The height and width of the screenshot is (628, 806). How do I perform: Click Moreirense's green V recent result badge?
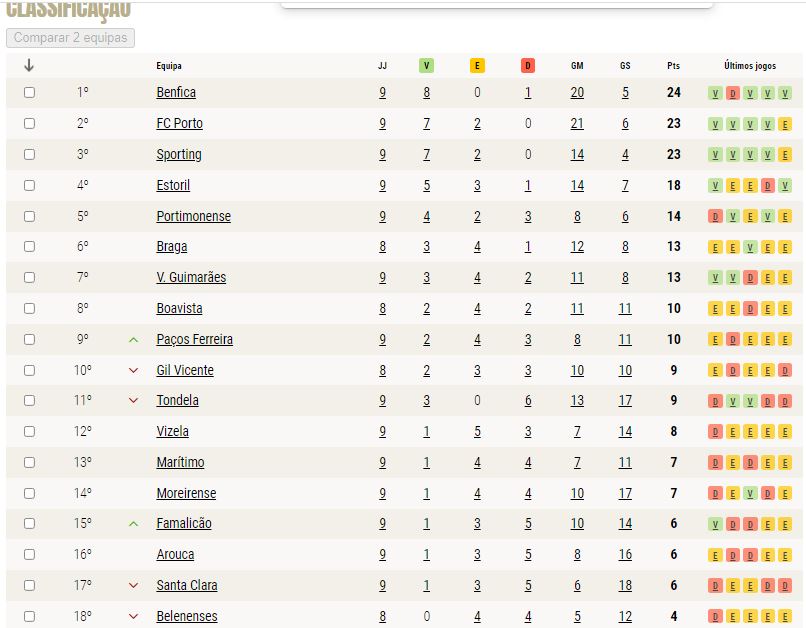(x=750, y=494)
